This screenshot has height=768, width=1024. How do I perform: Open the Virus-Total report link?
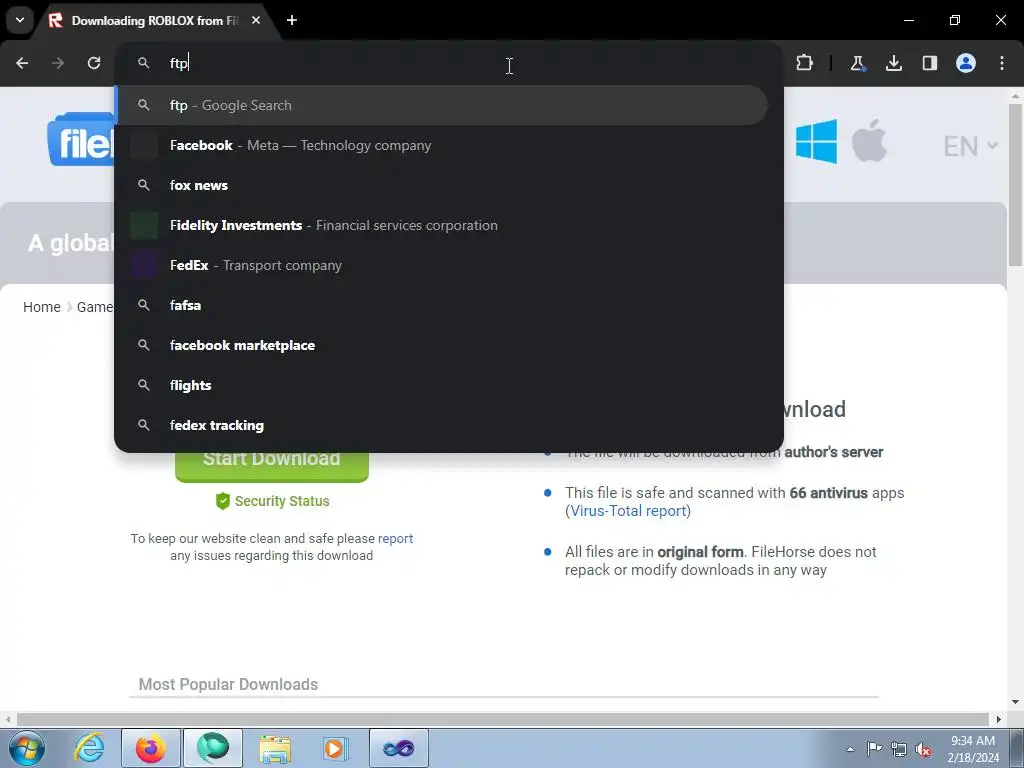tap(628, 511)
